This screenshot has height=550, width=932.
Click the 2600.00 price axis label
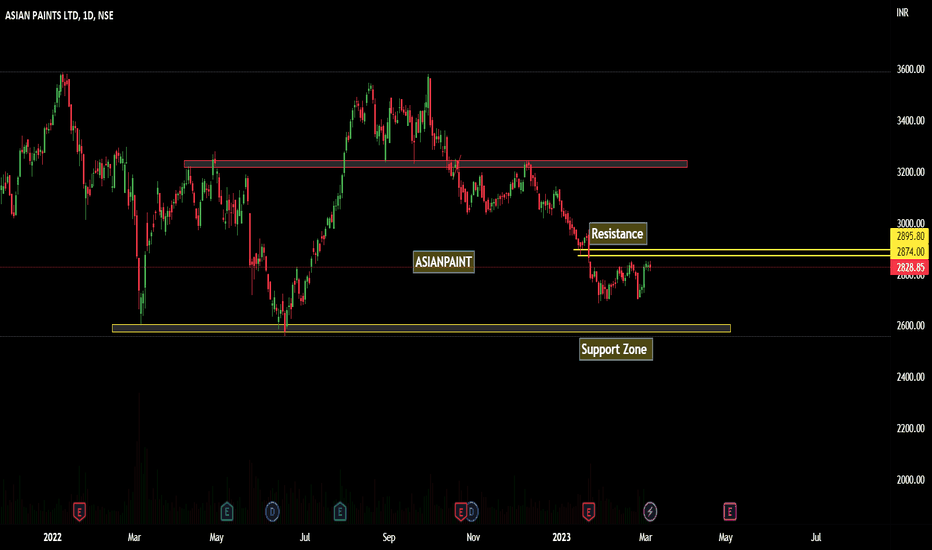tap(911, 325)
